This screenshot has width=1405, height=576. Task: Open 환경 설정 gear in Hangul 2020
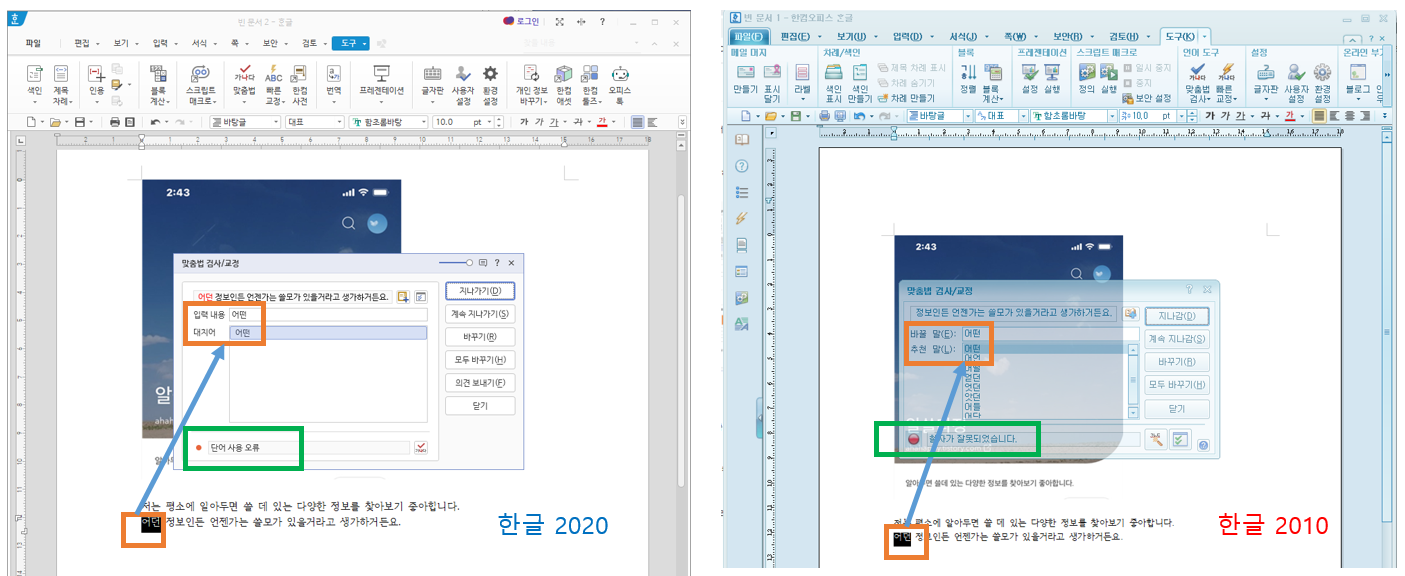pos(491,87)
